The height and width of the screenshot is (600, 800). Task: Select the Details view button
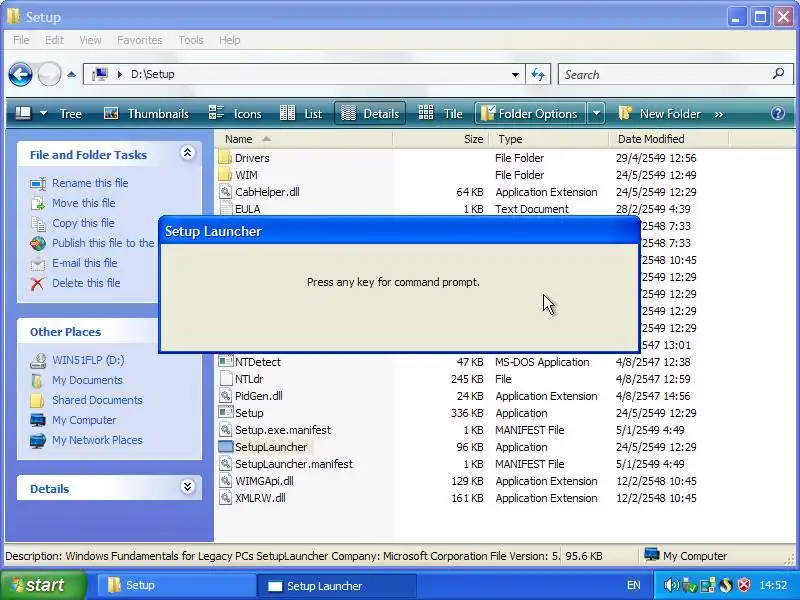click(370, 113)
